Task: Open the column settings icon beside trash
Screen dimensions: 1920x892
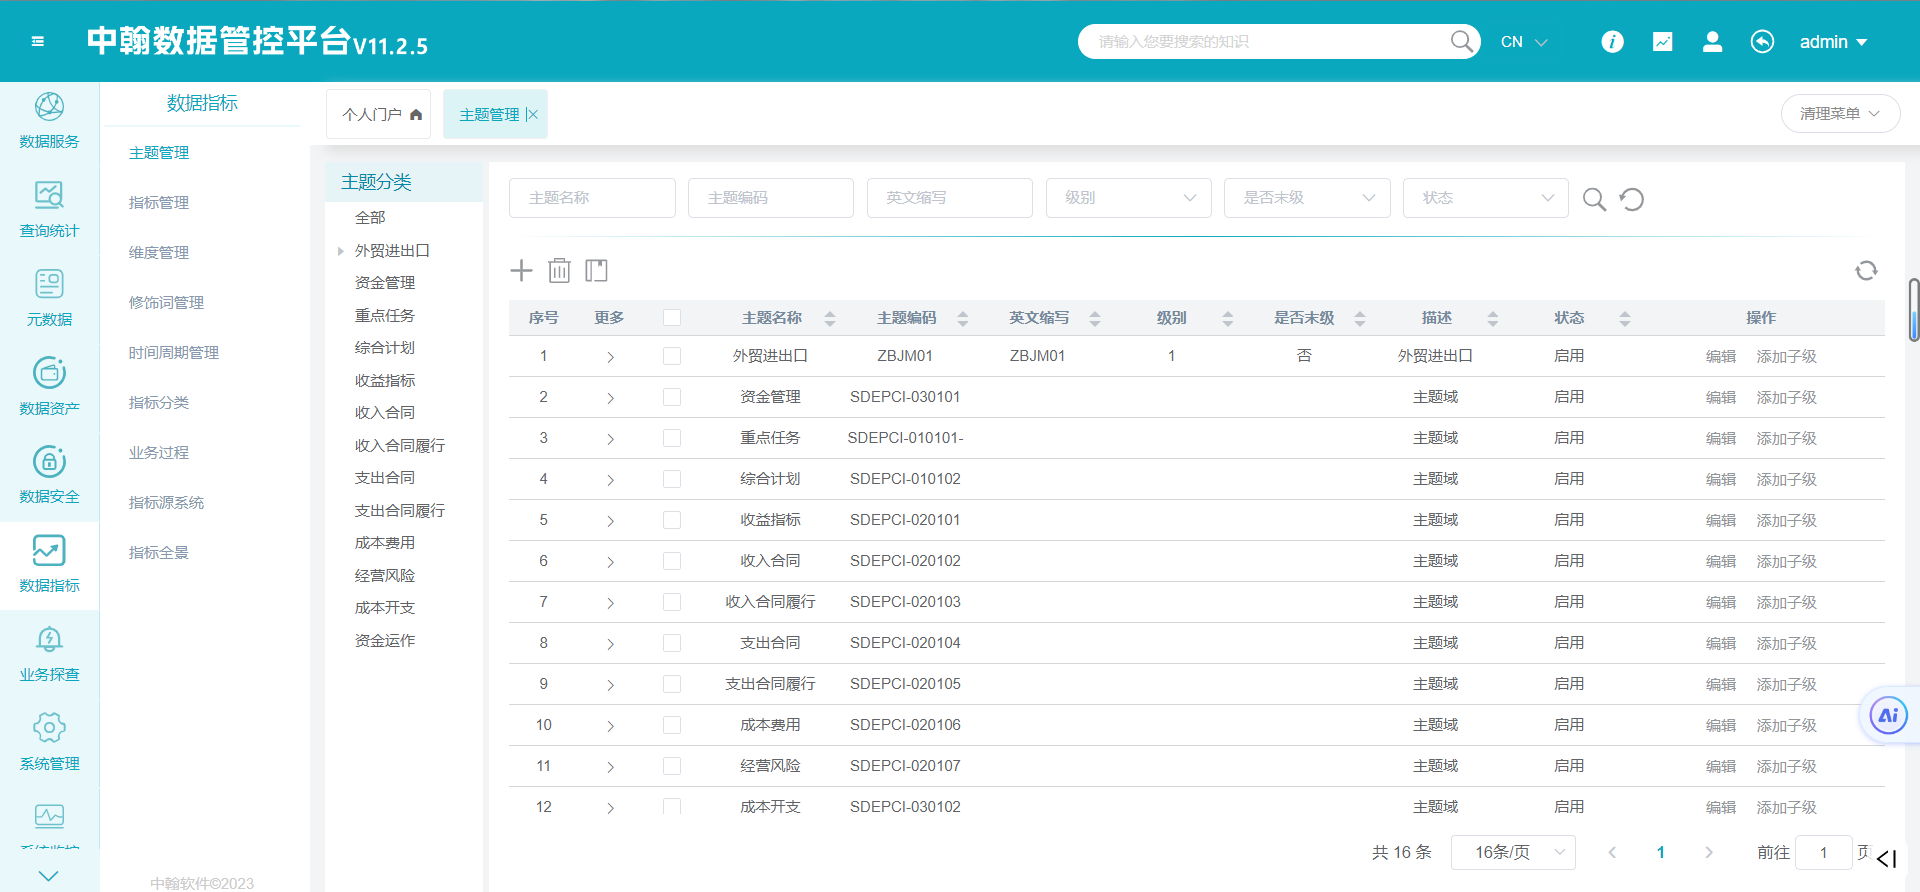Action: point(597,270)
